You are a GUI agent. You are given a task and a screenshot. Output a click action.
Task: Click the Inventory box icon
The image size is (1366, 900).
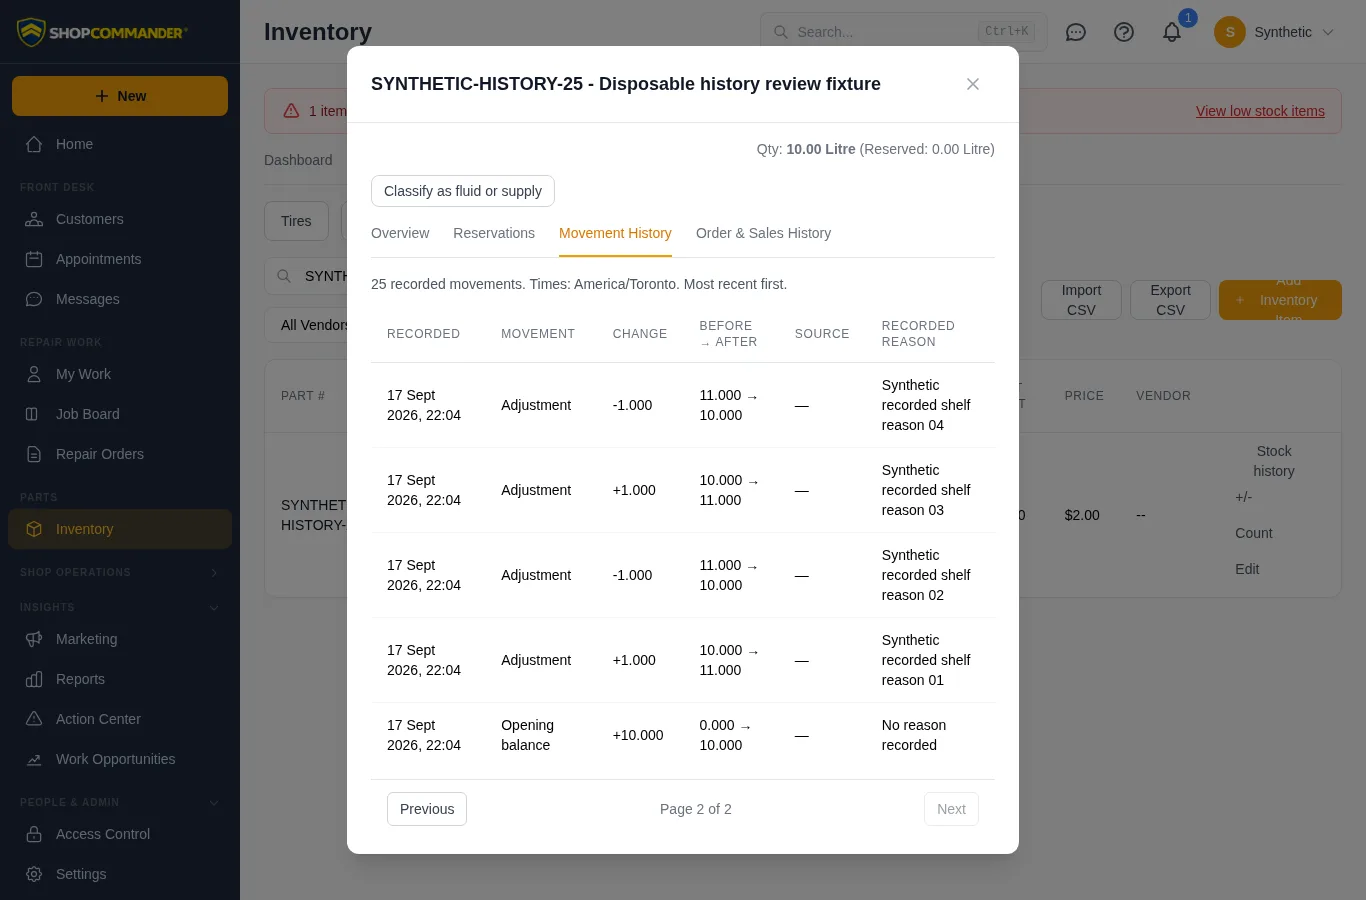[34, 529]
